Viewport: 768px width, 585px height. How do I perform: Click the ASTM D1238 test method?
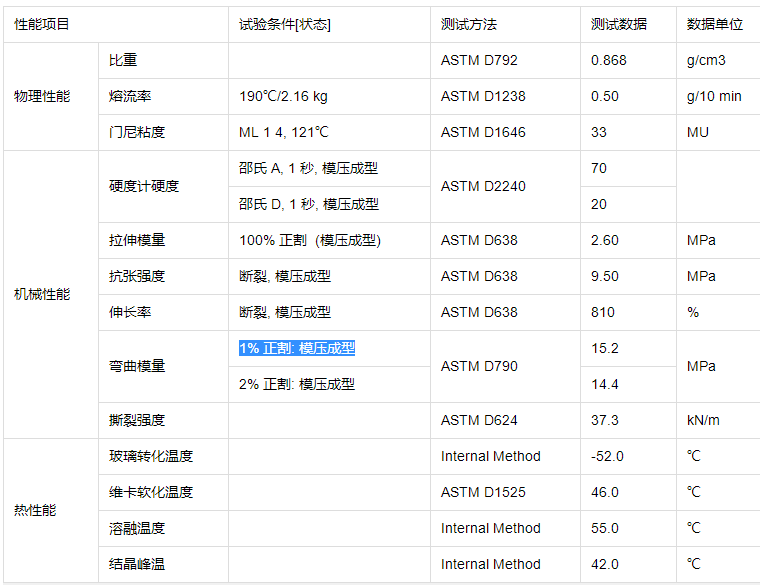(x=483, y=96)
